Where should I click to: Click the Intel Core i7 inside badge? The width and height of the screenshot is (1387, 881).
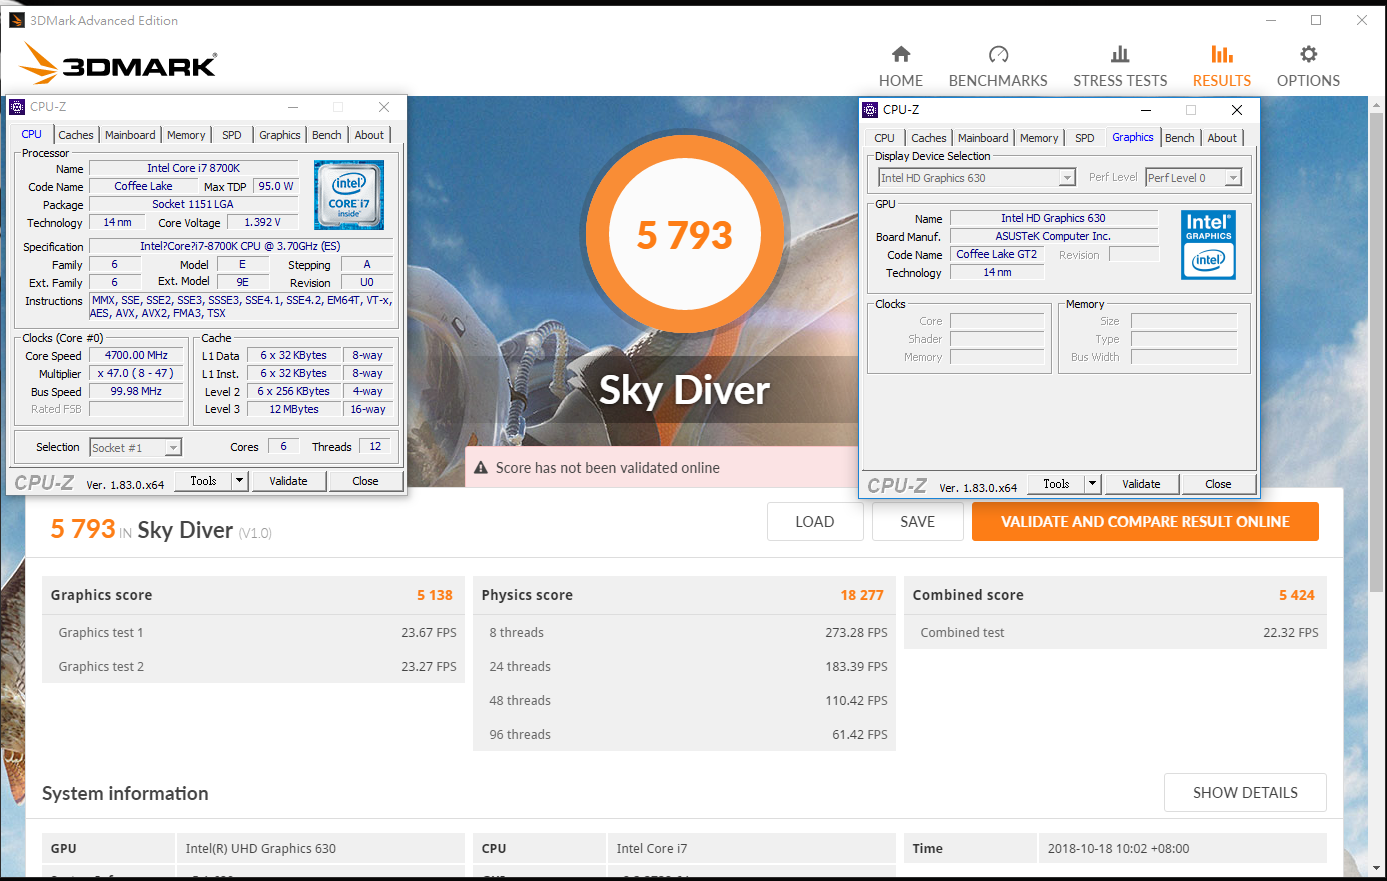[x=349, y=195]
